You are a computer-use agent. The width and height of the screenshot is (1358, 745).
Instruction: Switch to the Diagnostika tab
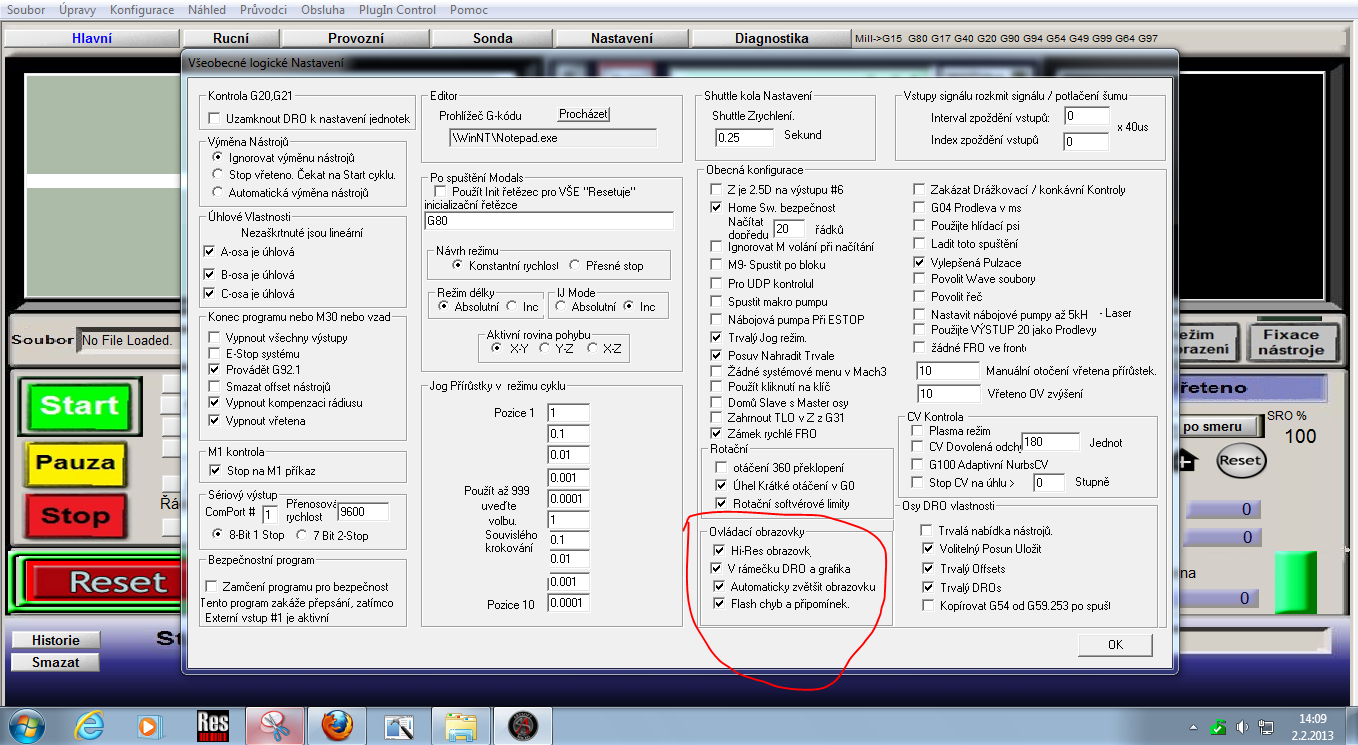click(x=771, y=38)
